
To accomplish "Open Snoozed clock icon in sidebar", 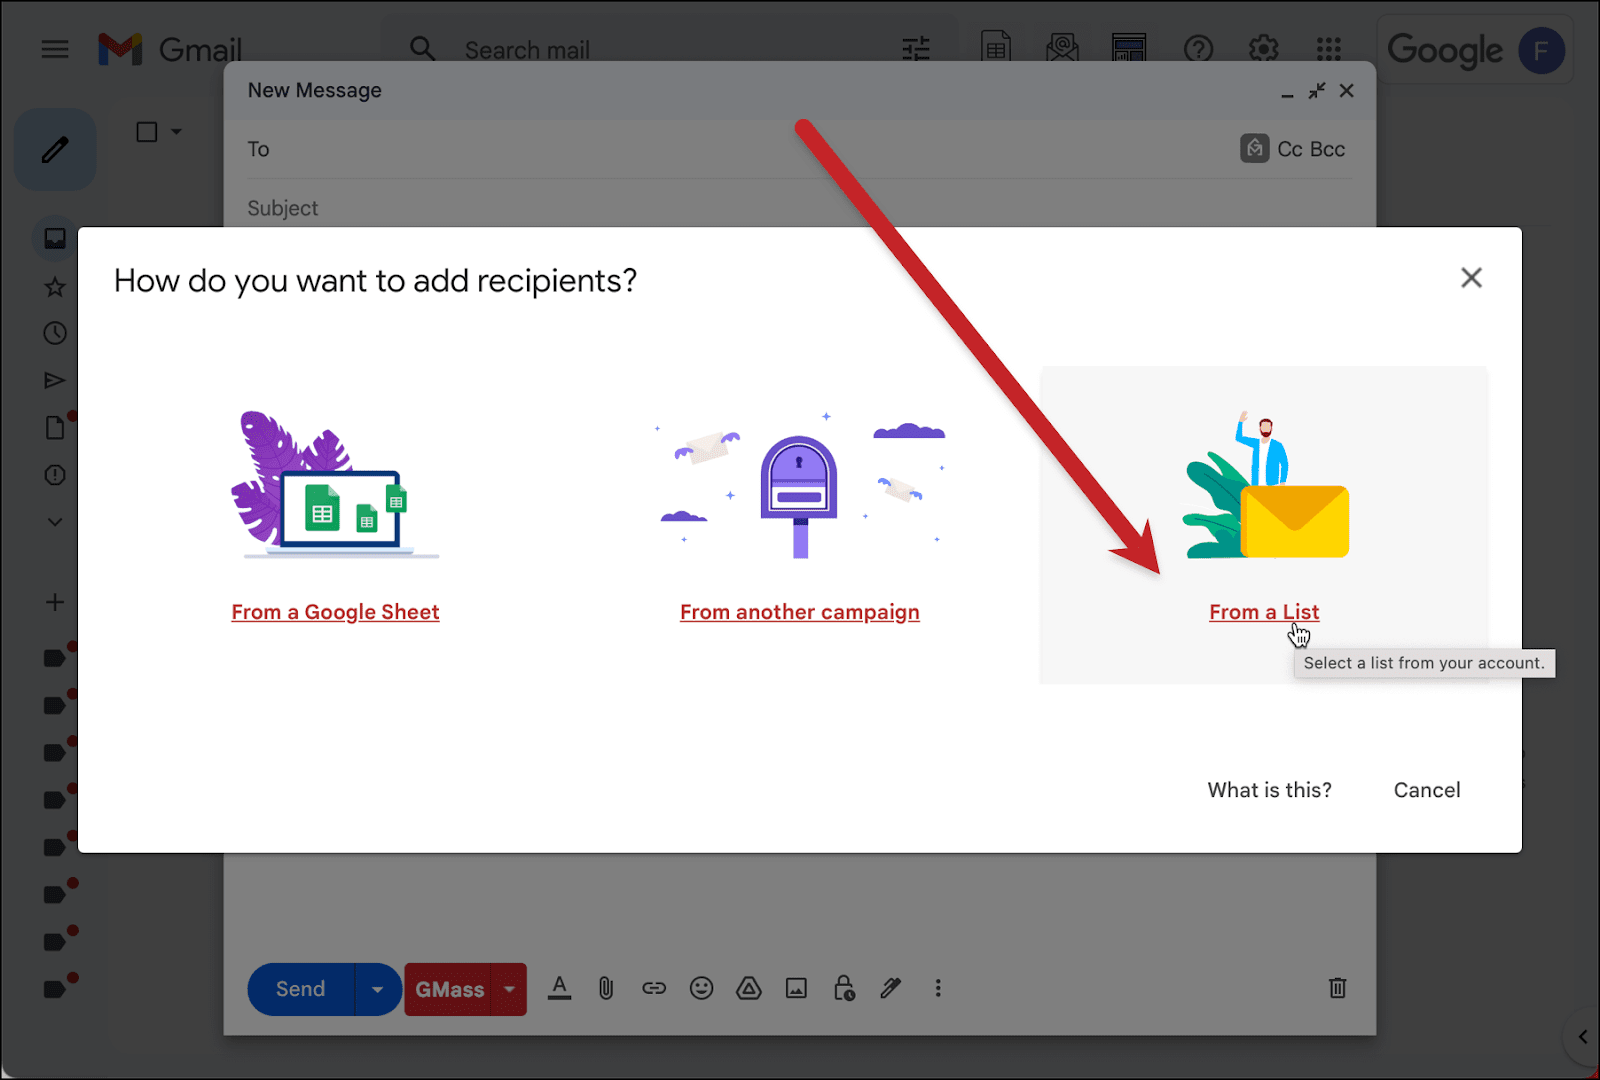I will 55,333.
